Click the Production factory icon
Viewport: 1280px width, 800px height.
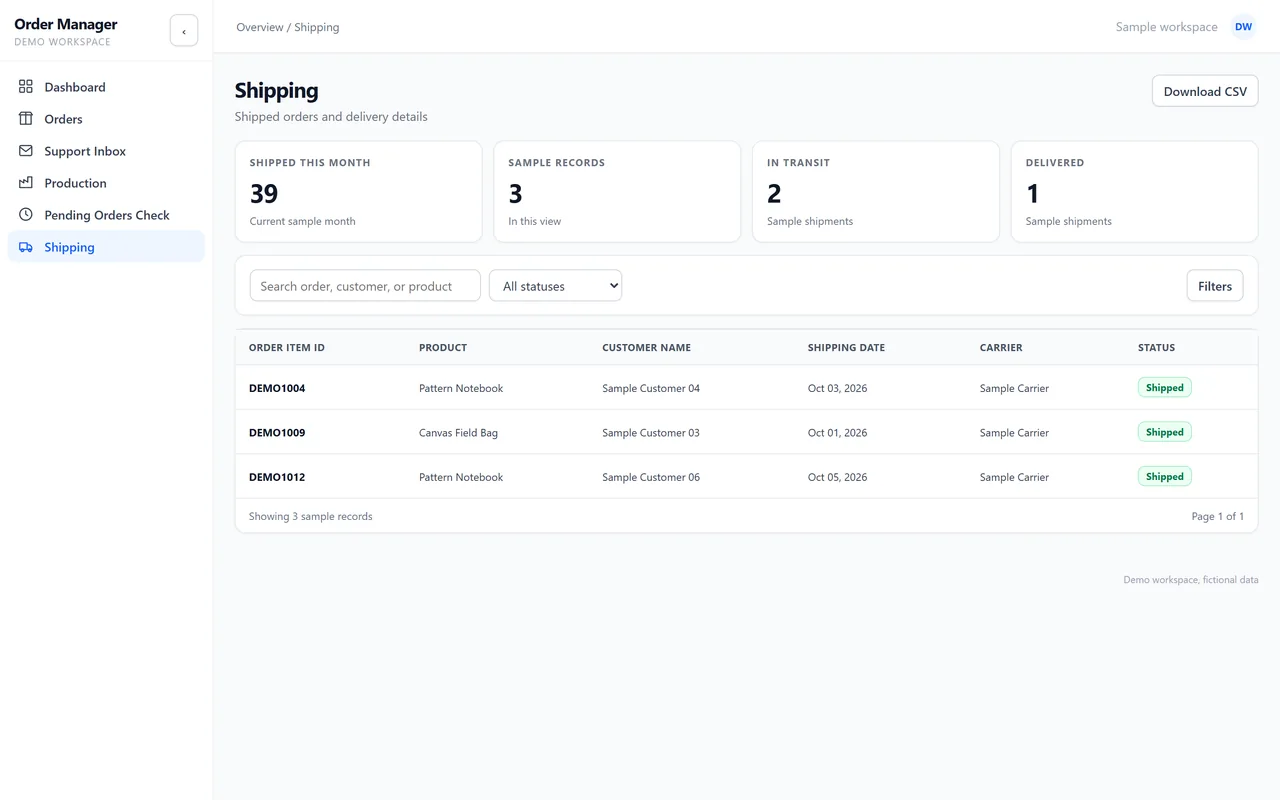tap(26, 183)
